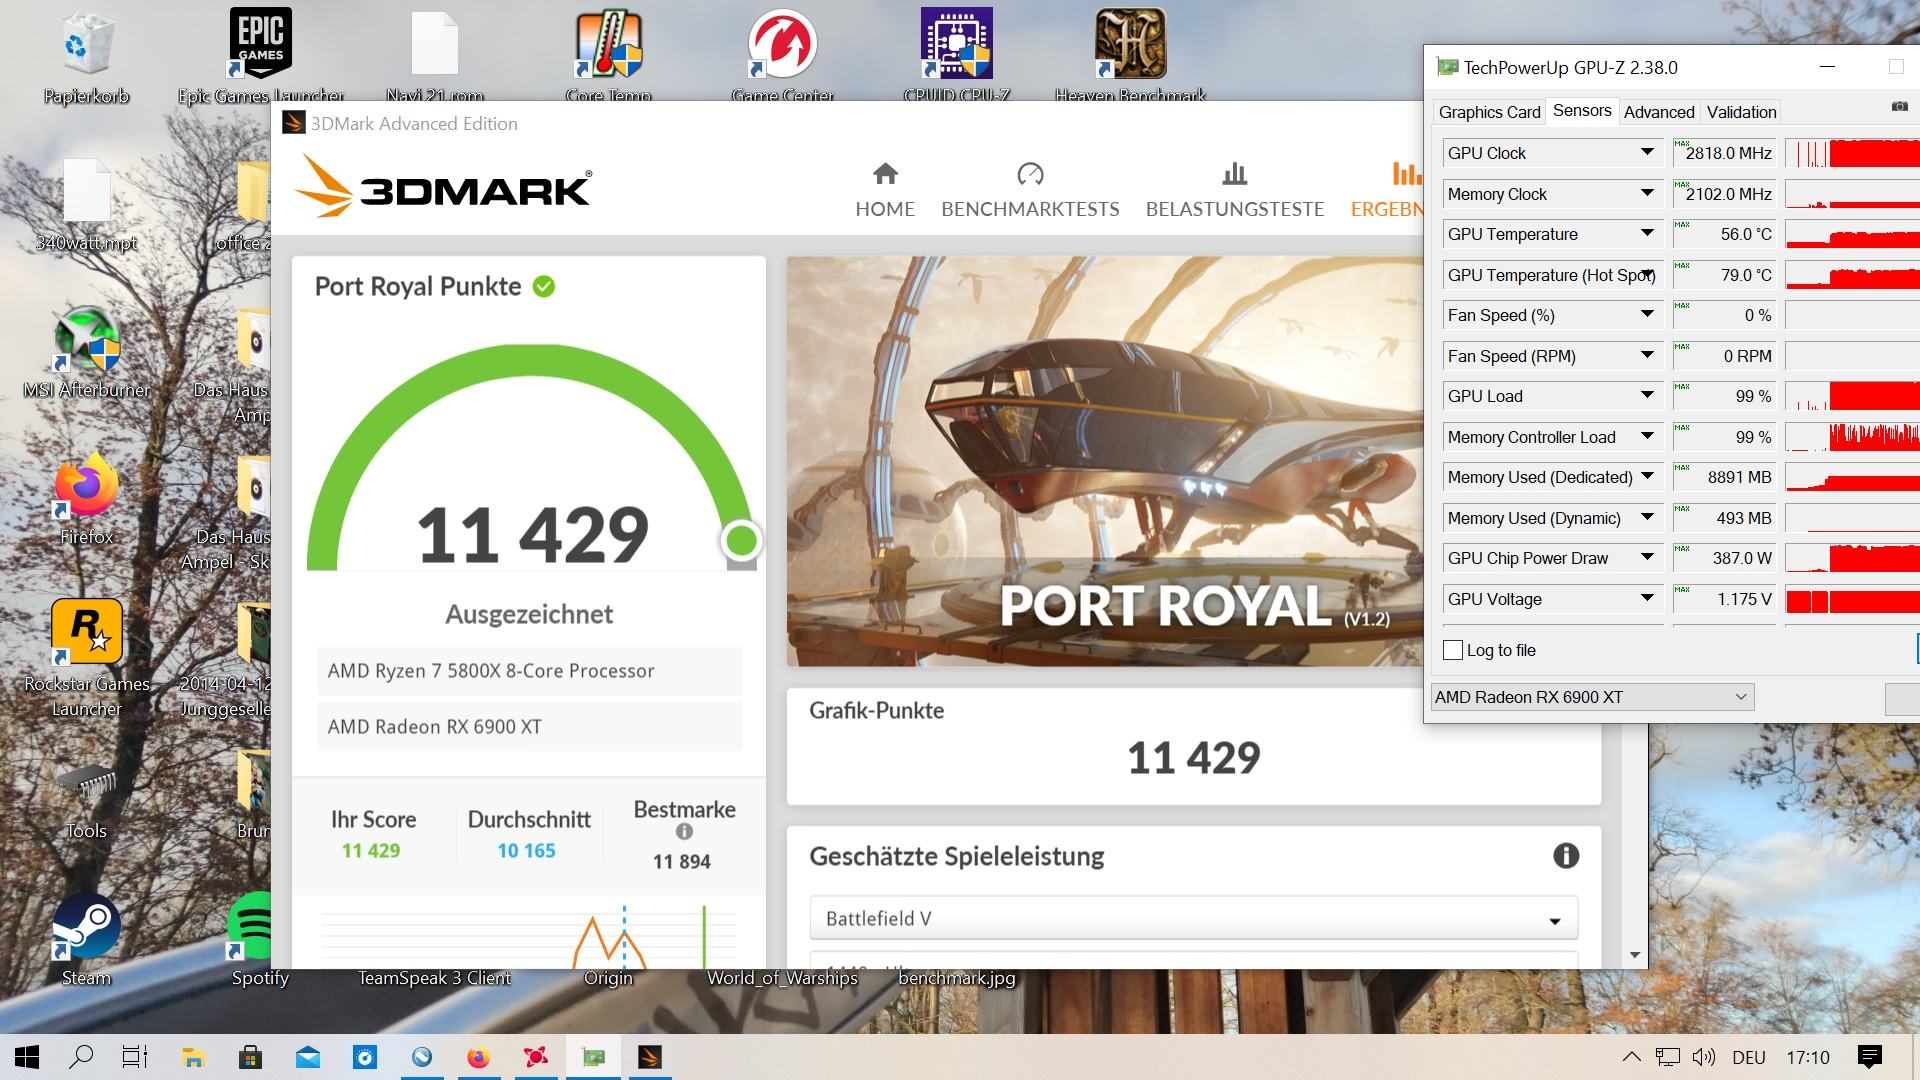Open Firefox desktop shortcut
1920x1080 pixels.
tap(86, 498)
